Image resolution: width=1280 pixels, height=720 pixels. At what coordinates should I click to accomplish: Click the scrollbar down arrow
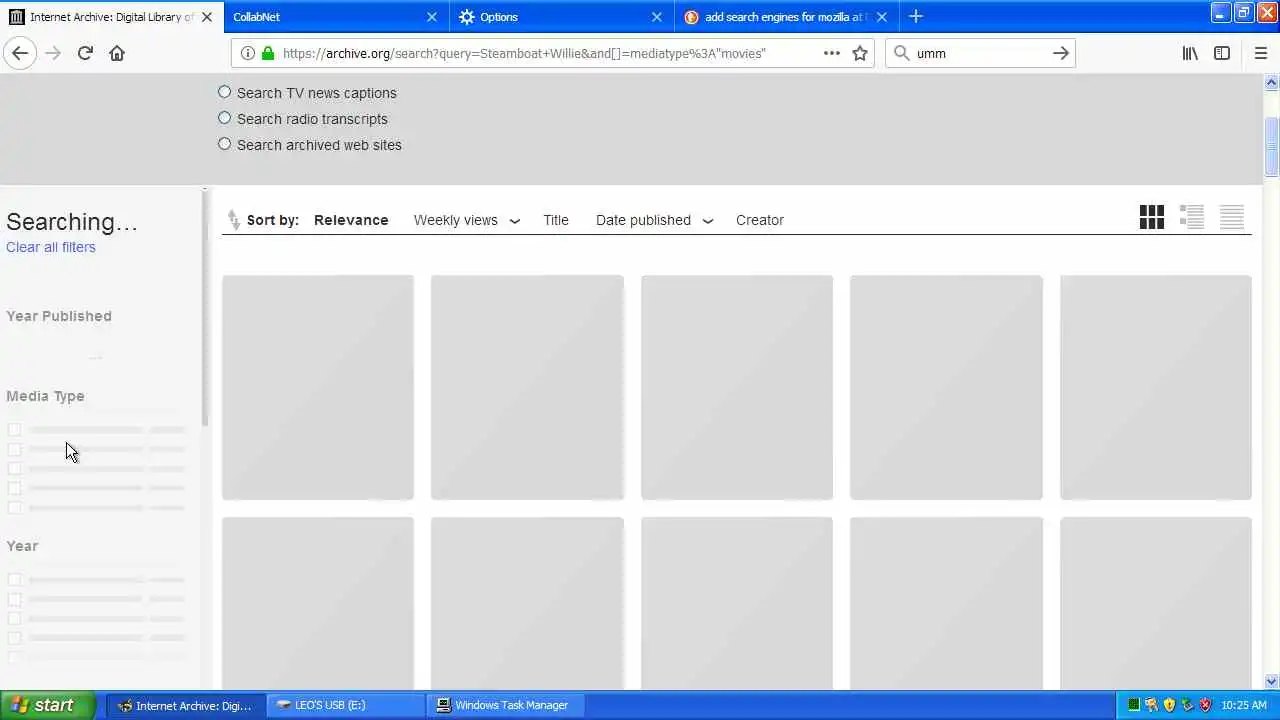(1271, 681)
